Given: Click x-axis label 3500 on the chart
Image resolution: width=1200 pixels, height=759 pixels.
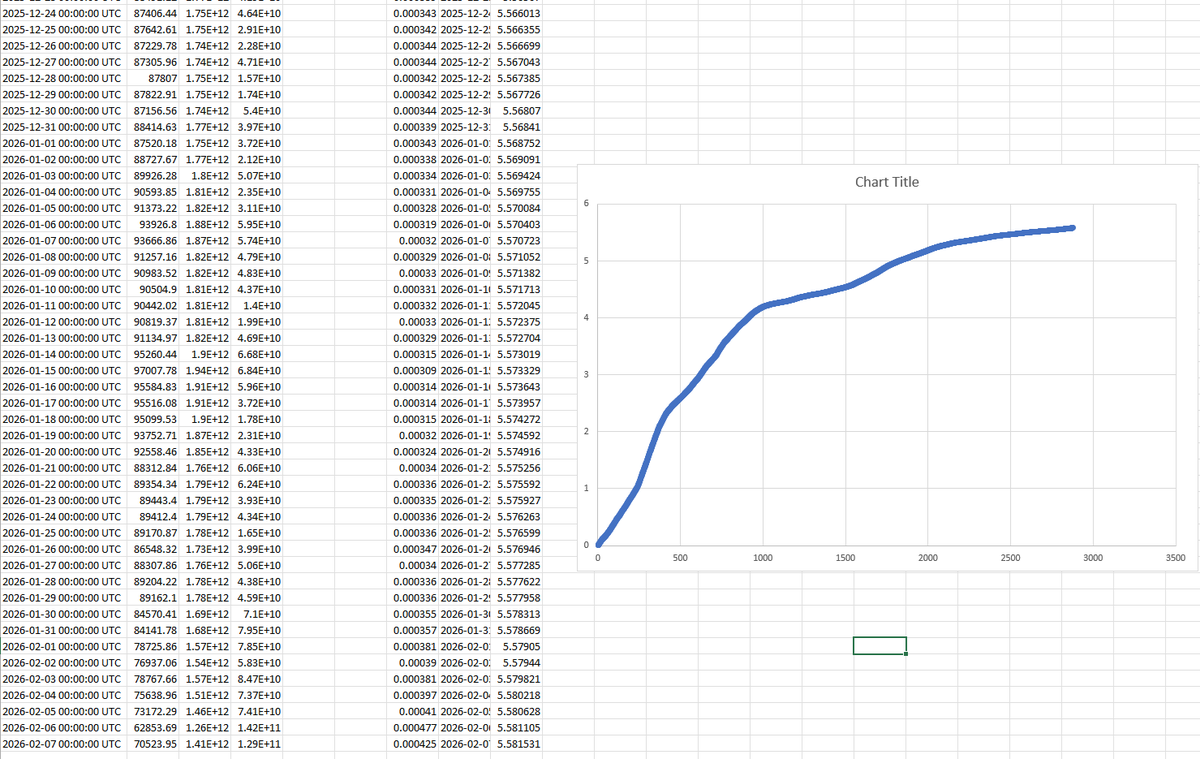Looking at the screenshot, I should (1175, 557).
